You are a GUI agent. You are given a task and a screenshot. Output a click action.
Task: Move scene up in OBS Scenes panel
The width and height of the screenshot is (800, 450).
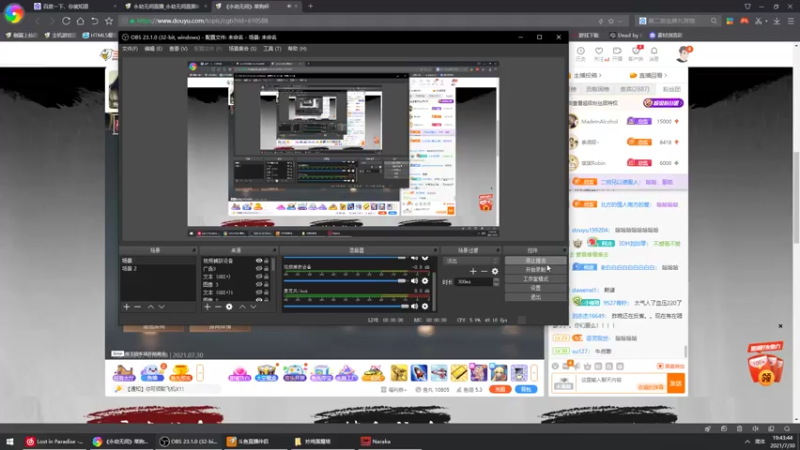pyautogui.click(x=151, y=307)
